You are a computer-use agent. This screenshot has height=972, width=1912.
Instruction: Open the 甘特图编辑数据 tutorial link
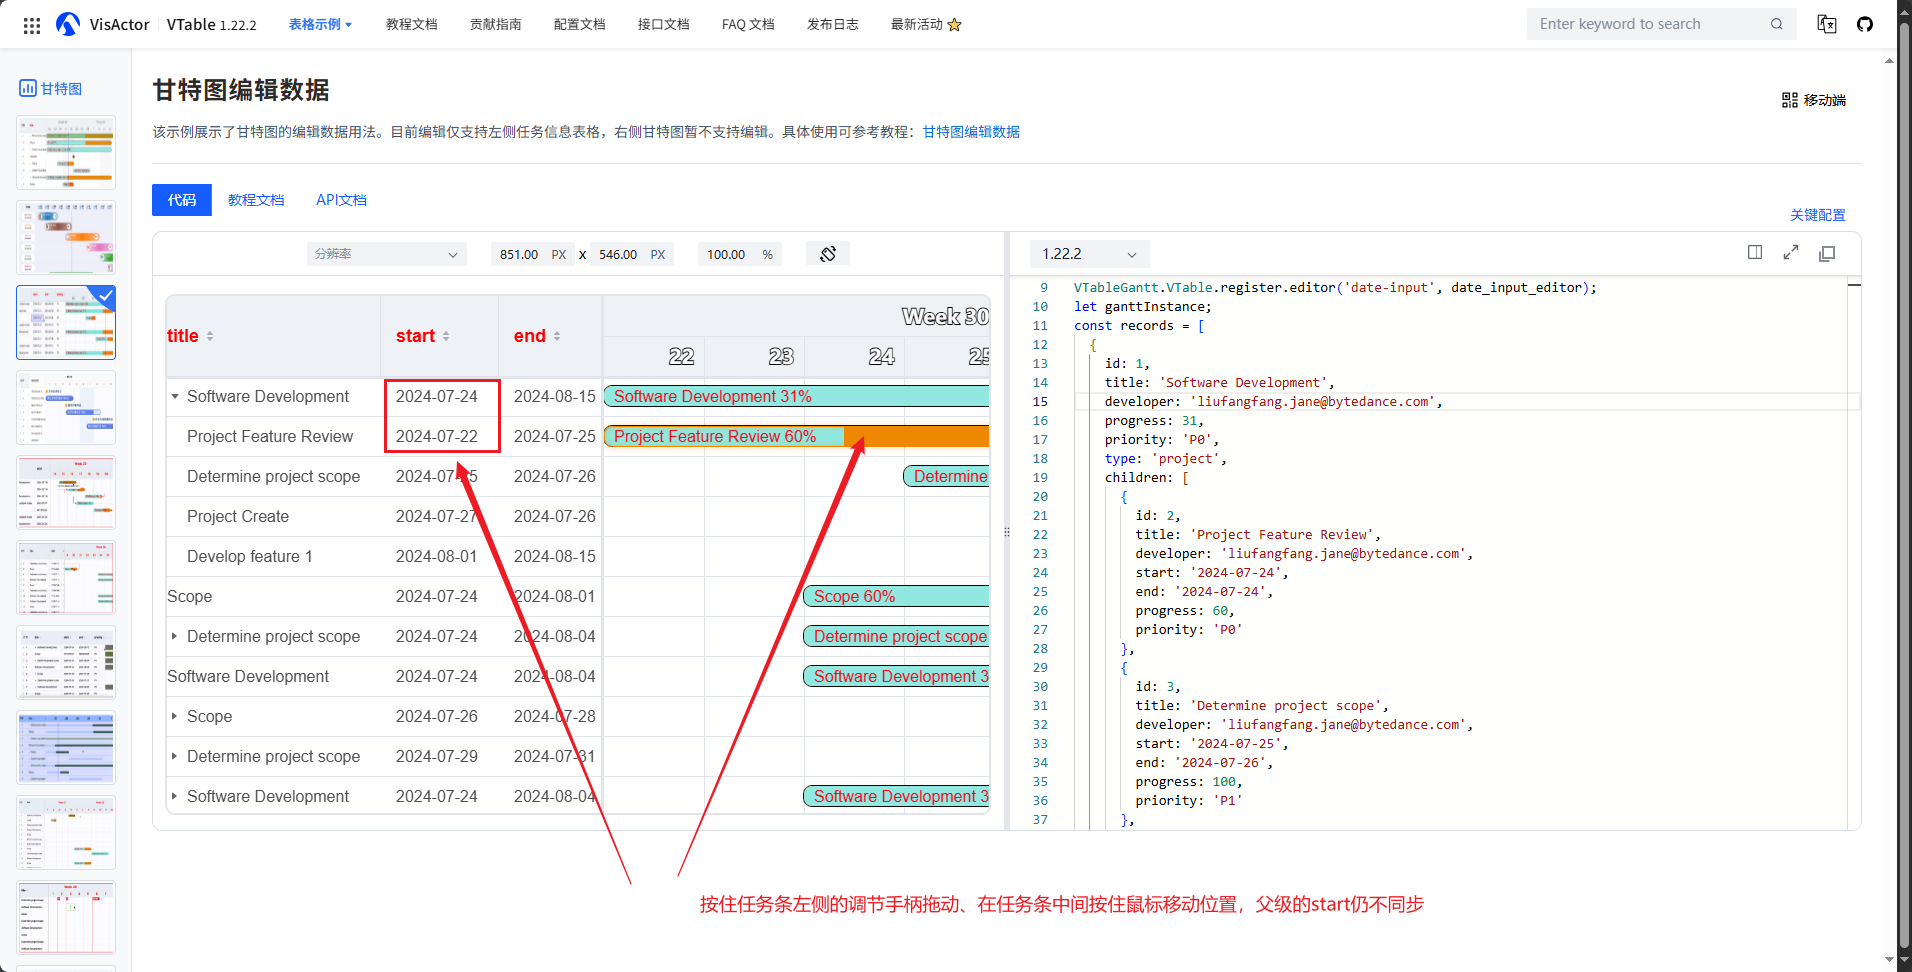point(971,132)
